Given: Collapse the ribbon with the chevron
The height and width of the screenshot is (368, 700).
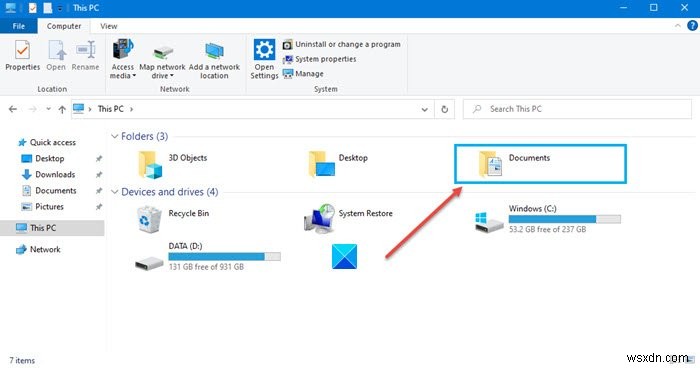Looking at the screenshot, I should [678, 26].
